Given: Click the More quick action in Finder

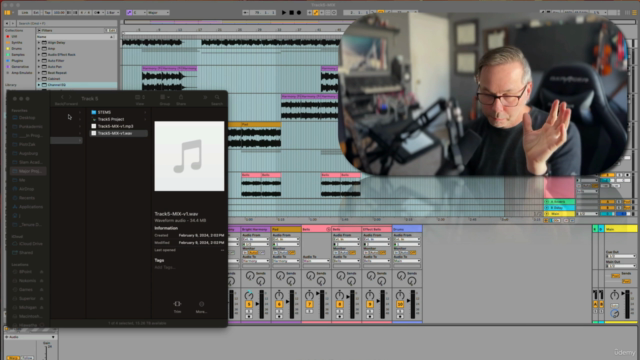Looking at the screenshot, I should tap(201, 307).
